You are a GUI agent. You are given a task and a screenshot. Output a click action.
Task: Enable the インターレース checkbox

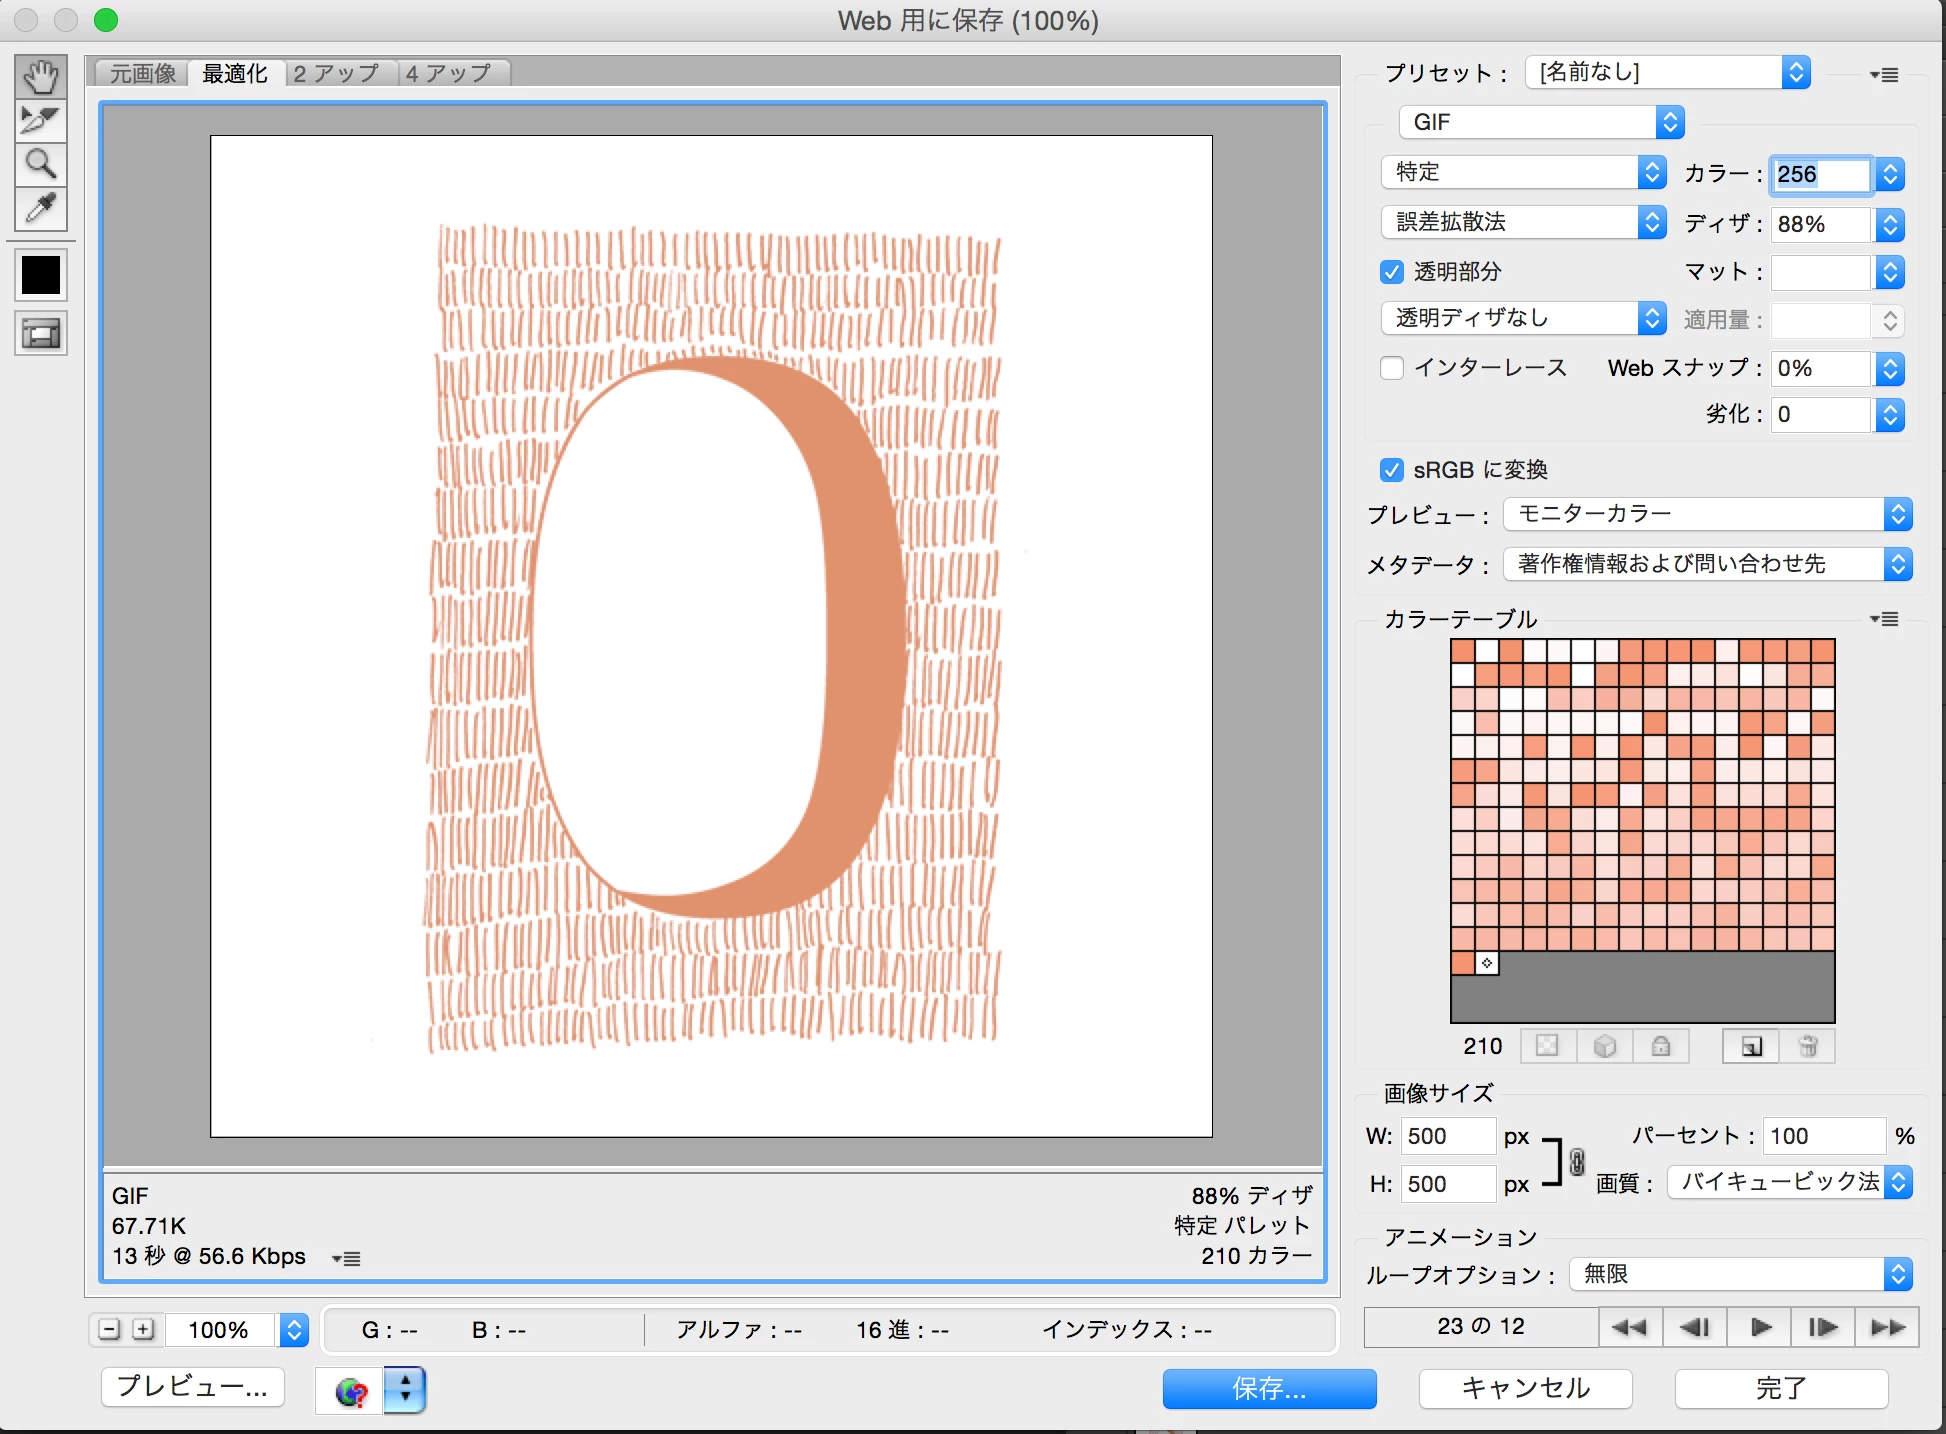(x=1391, y=368)
